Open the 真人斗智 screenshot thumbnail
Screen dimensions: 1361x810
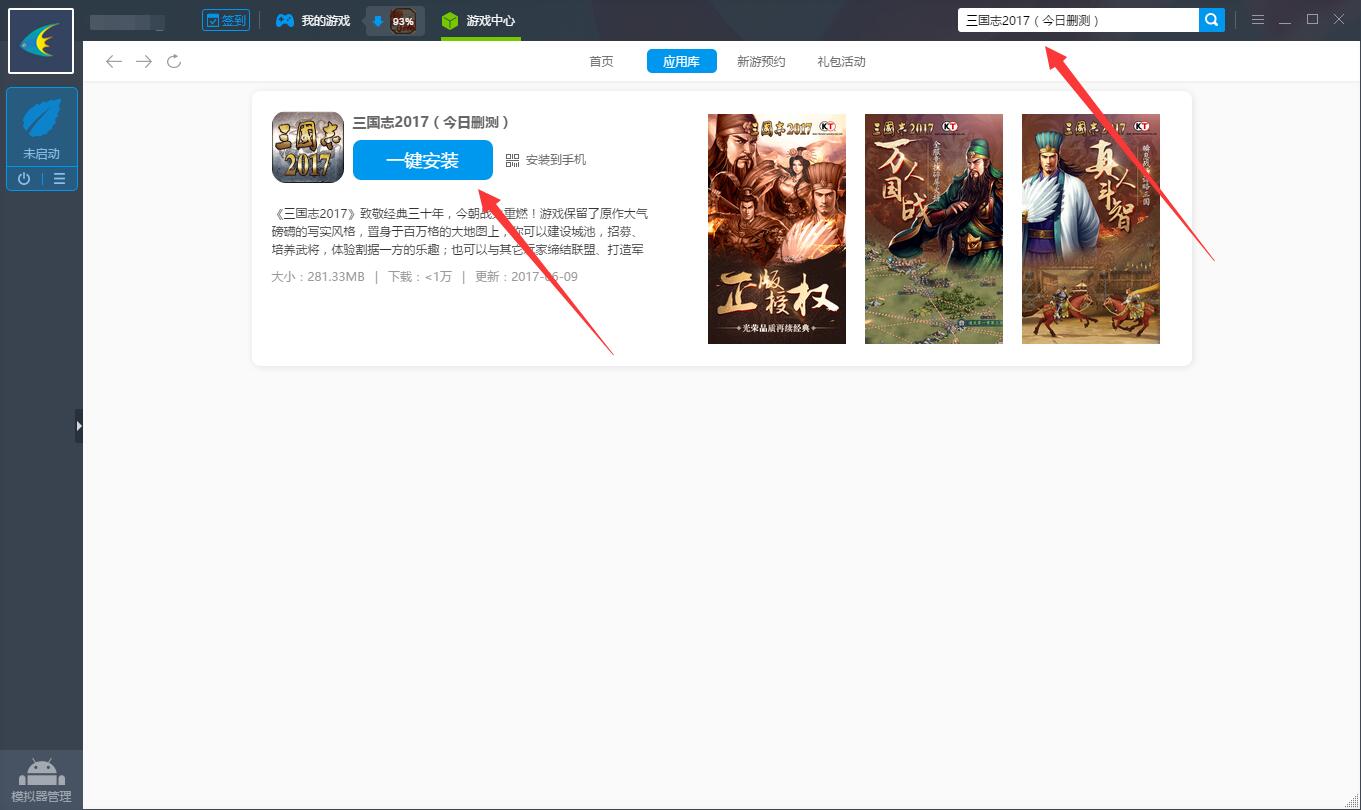pos(1091,229)
